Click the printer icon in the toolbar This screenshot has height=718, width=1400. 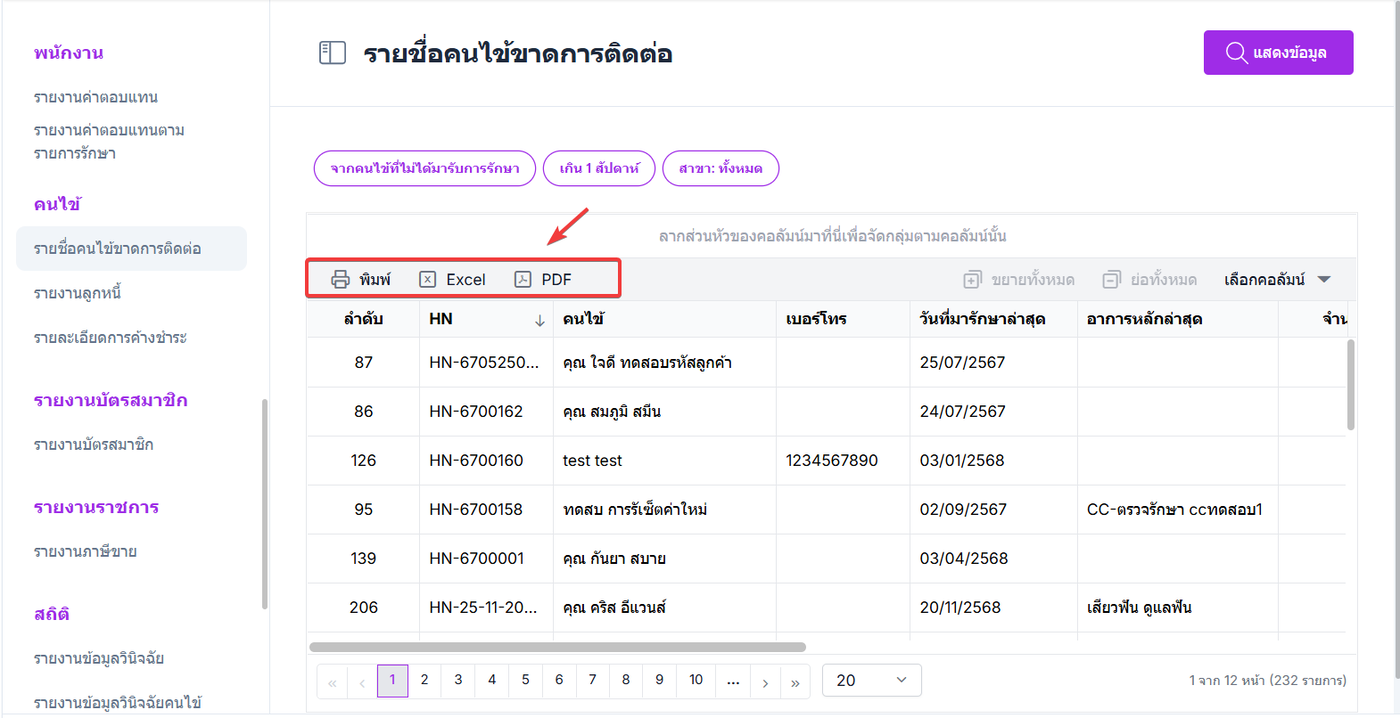[340, 280]
